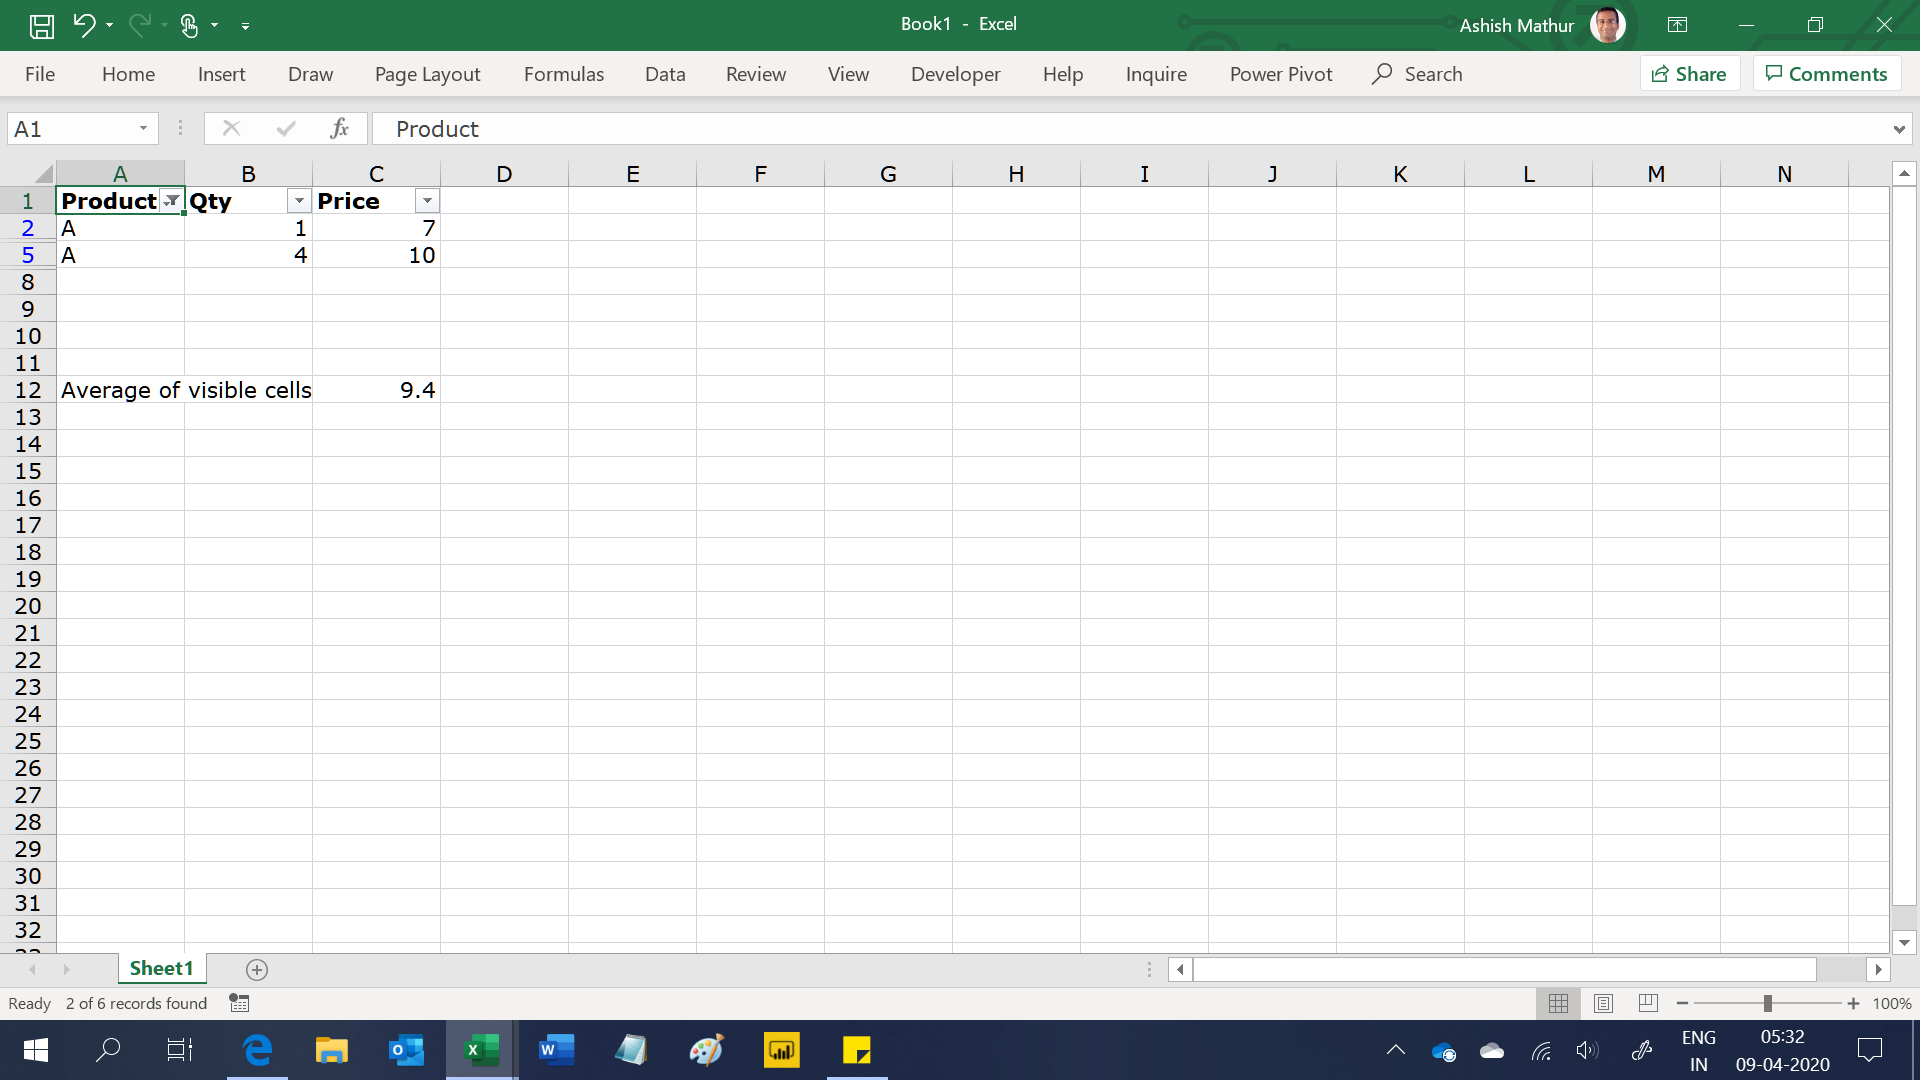Click the Undo arrow icon
The height and width of the screenshot is (1080, 1920).
point(84,25)
